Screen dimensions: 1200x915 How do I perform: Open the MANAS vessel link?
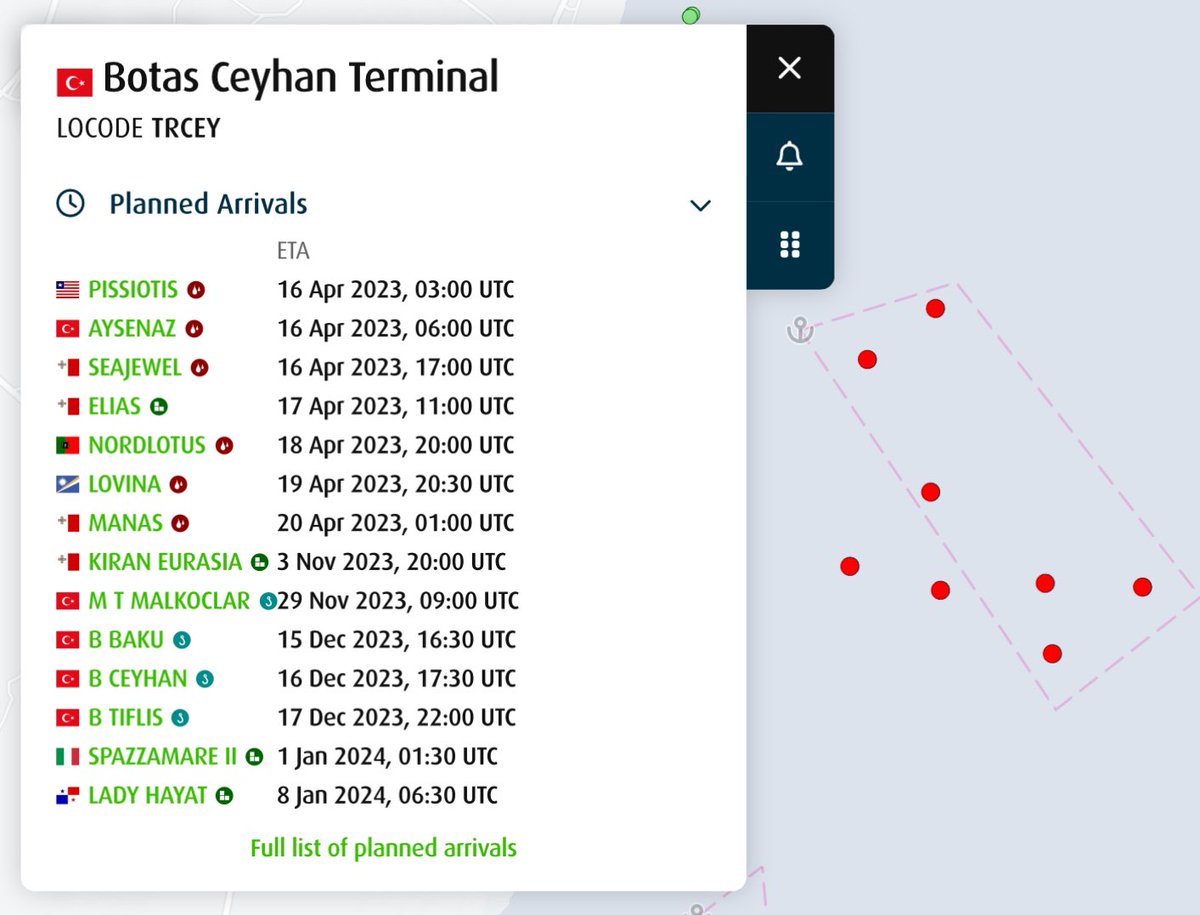point(125,523)
